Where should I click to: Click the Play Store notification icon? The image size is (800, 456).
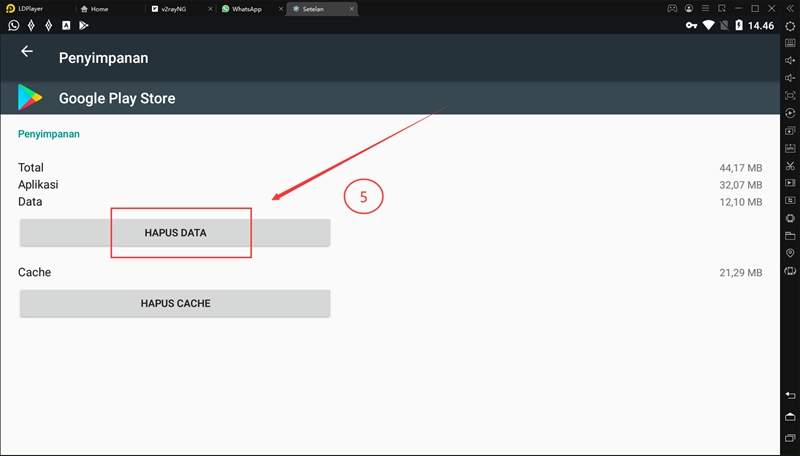point(83,25)
